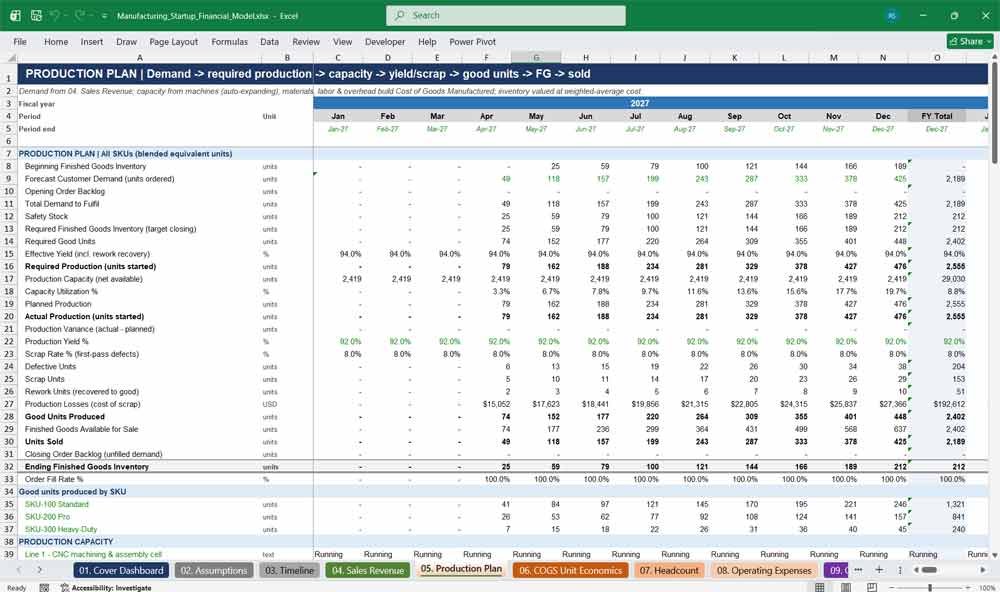
Task: Select SKU-100 Standard label cell
Action: coord(139,504)
